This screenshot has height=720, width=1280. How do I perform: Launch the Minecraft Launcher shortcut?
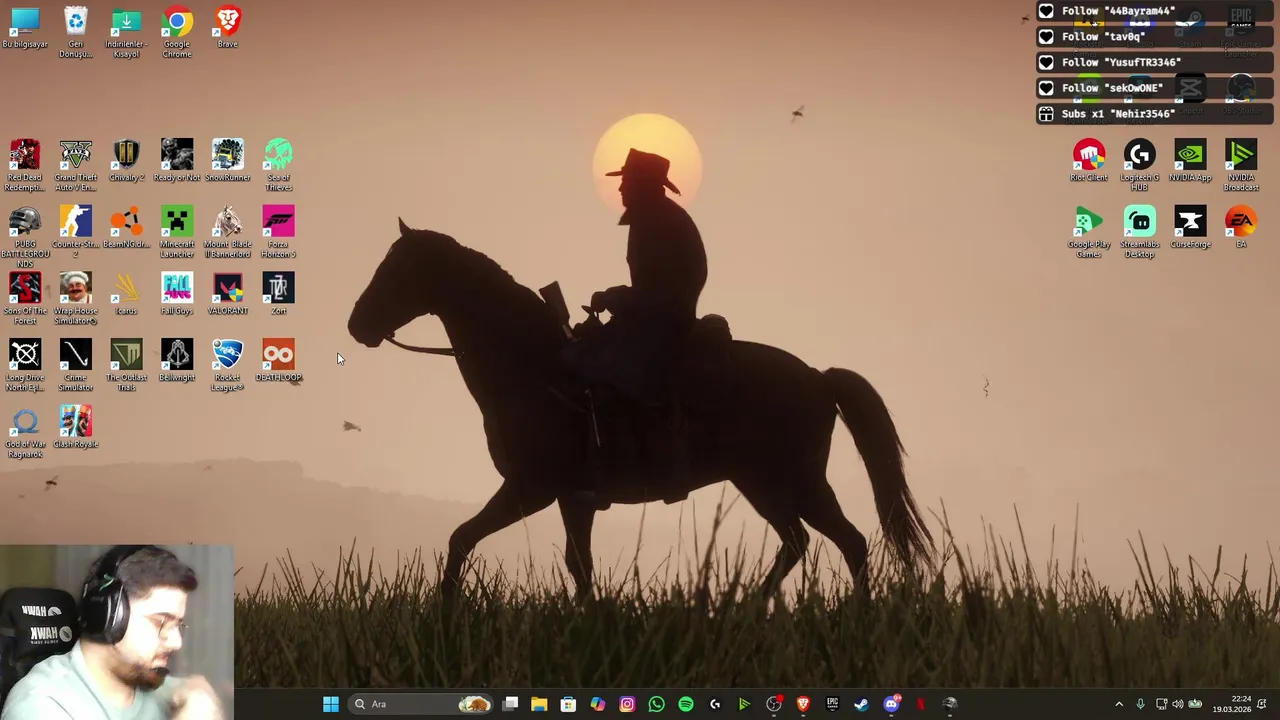click(x=177, y=232)
